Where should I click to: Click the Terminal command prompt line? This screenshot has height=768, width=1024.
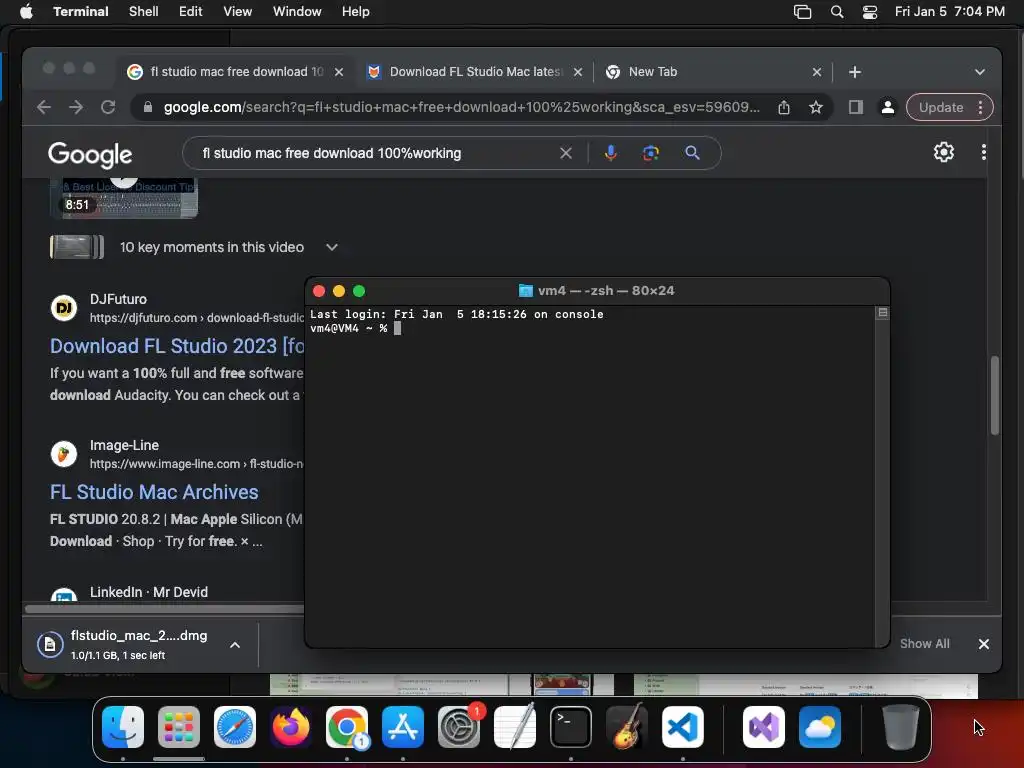(x=355, y=328)
